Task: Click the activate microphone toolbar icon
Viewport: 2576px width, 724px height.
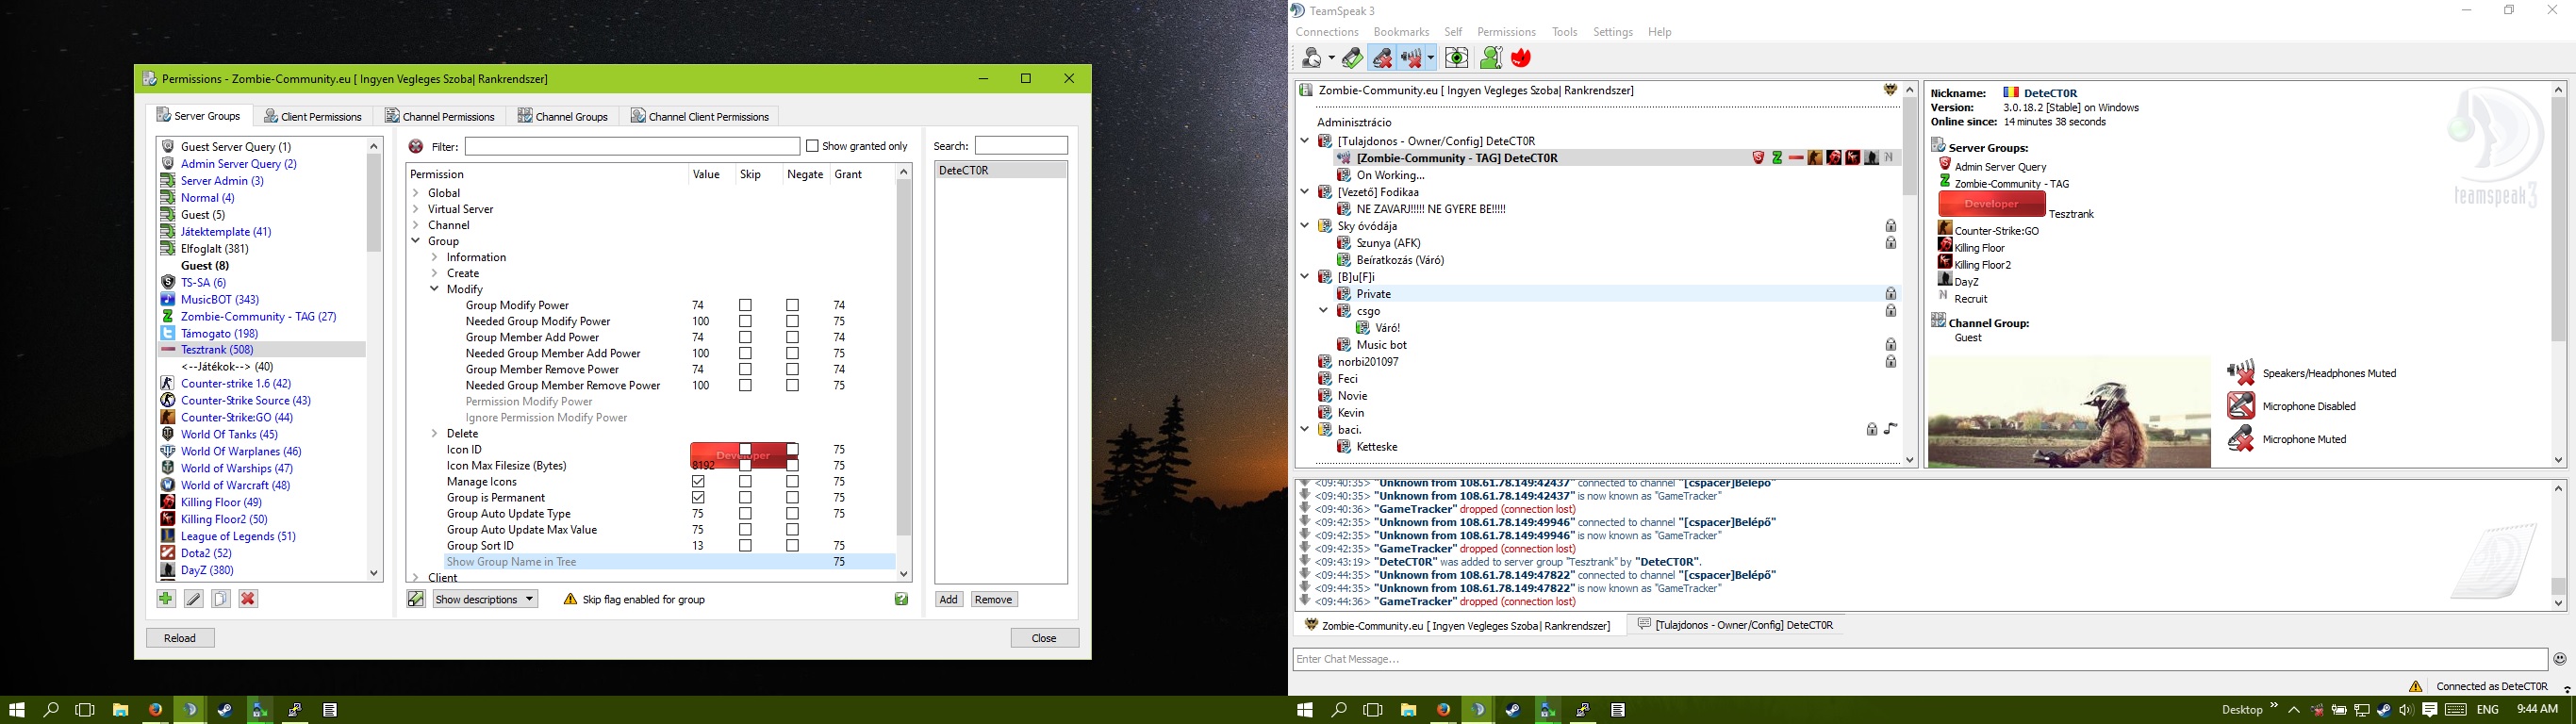Action: point(1352,59)
